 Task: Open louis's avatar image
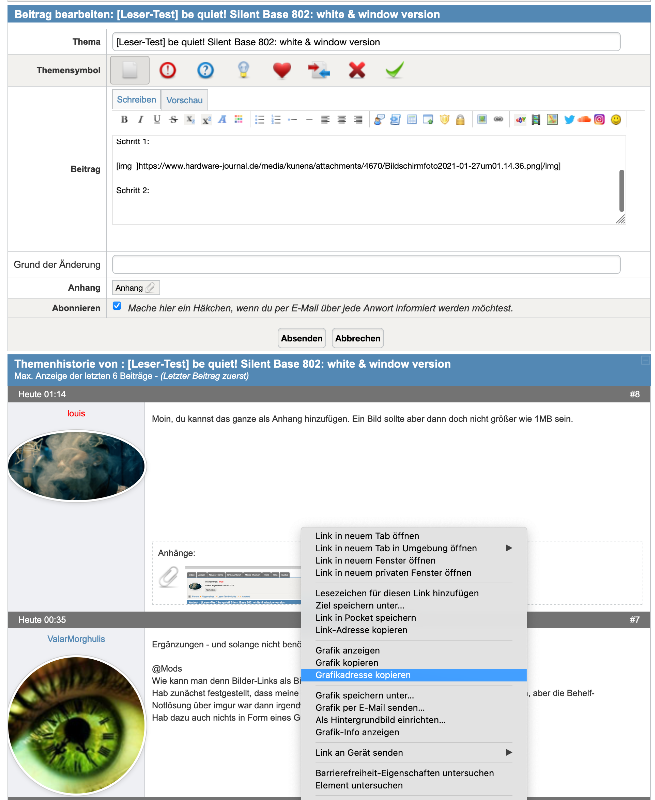(x=76, y=466)
